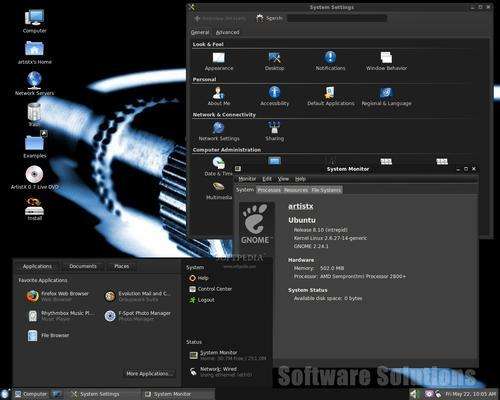
Task: Launch the Install desktop icon
Action: tap(34, 209)
